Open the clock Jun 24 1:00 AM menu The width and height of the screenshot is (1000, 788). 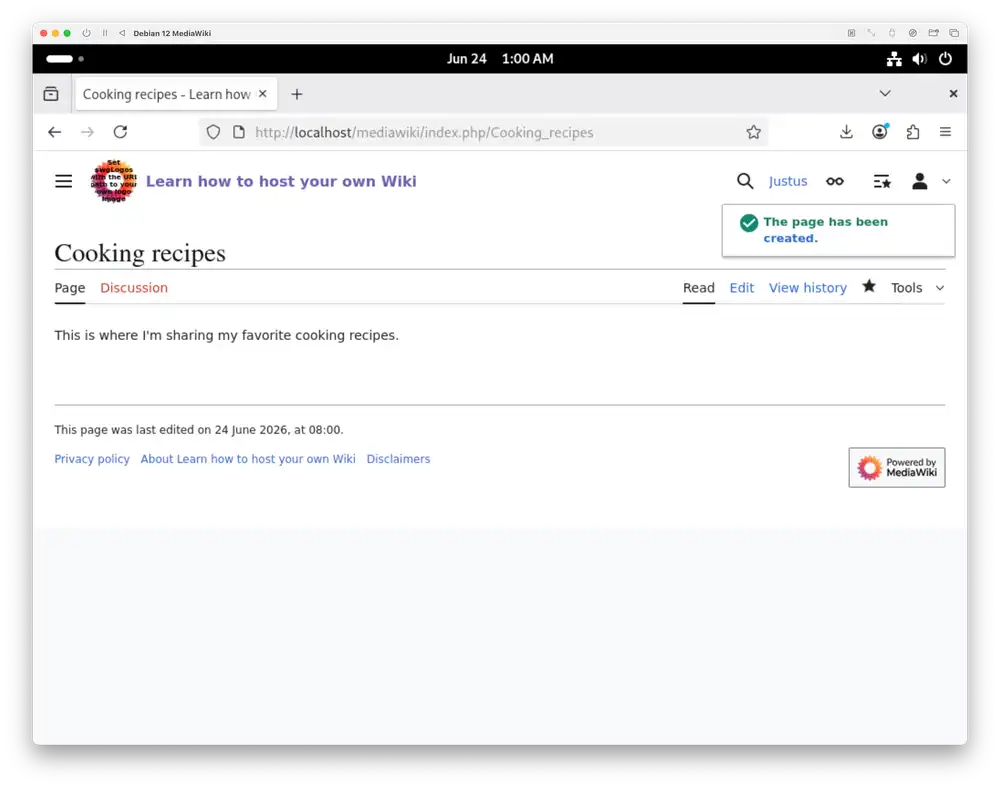[x=500, y=59]
